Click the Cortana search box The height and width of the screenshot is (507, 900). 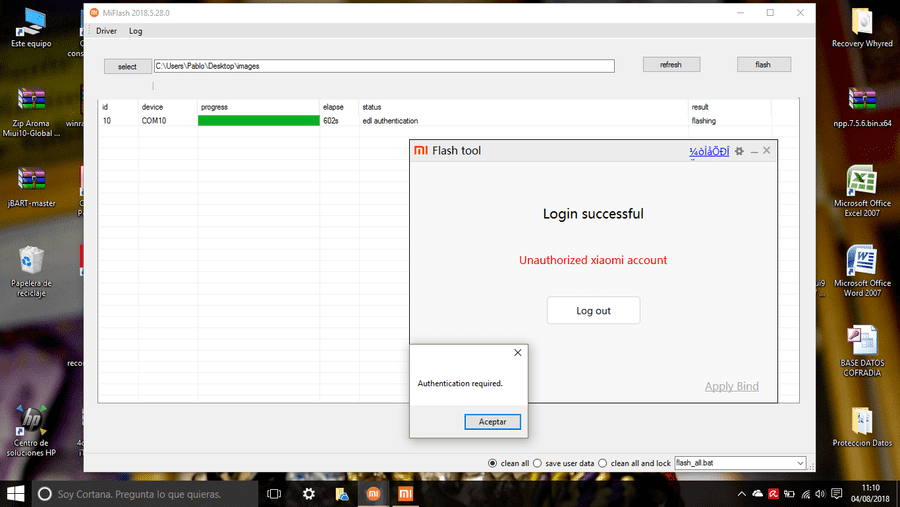145,494
